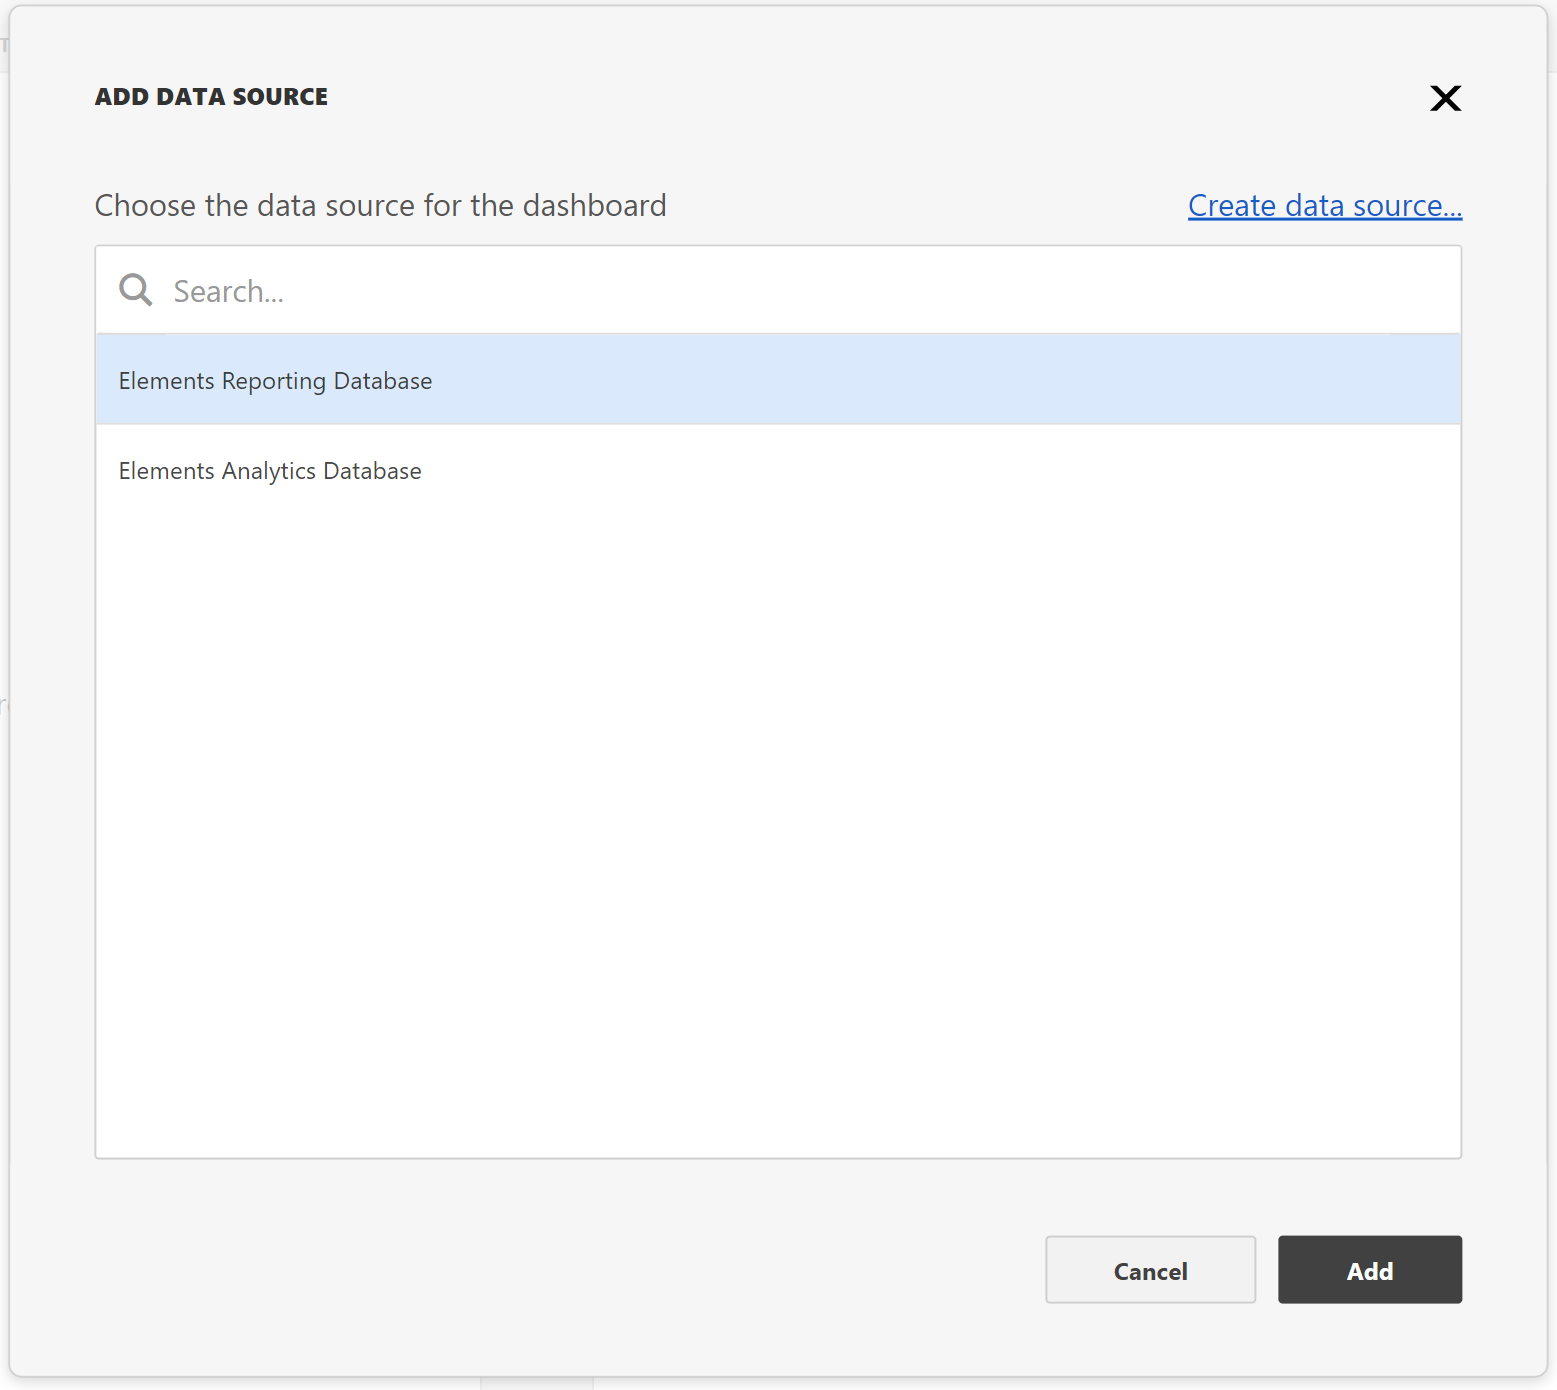Image resolution: width=1557 pixels, height=1390 pixels.
Task: Focus the Search text field
Action: pos(800,291)
